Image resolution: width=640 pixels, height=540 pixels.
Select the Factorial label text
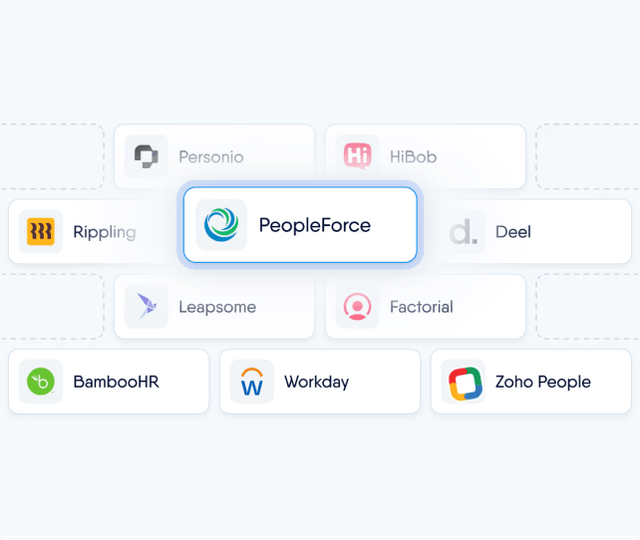pyautogui.click(x=422, y=307)
